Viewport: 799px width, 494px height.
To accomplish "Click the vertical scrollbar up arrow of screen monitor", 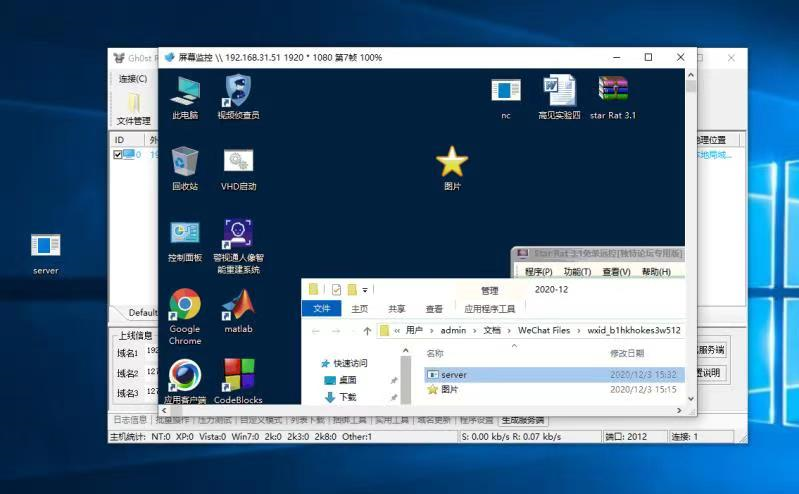I will pyautogui.click(x=691, y=74).
